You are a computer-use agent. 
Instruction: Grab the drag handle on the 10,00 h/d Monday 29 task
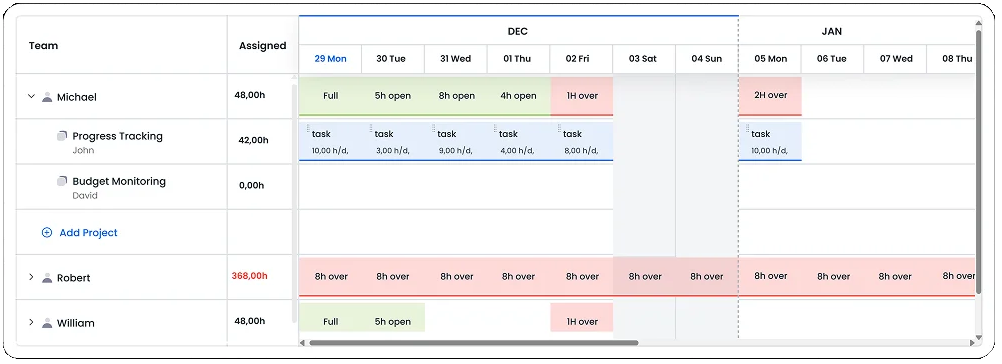tap(308, 128)
